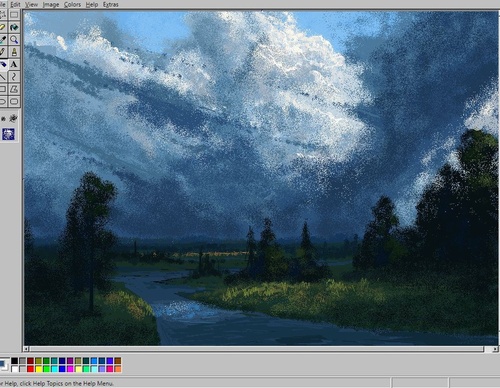This screenshot has width=500, height=388.
Task: Select navy blue from the palette
Action: coord(62,361)
